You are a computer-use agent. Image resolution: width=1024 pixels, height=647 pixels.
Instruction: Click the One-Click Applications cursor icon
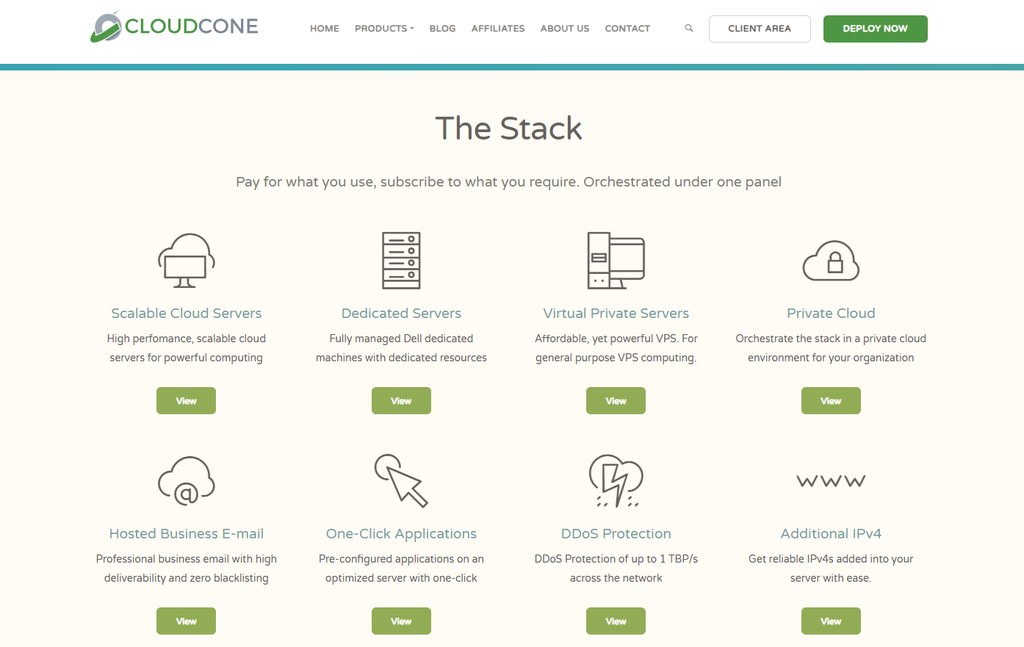tap(401, 481)
